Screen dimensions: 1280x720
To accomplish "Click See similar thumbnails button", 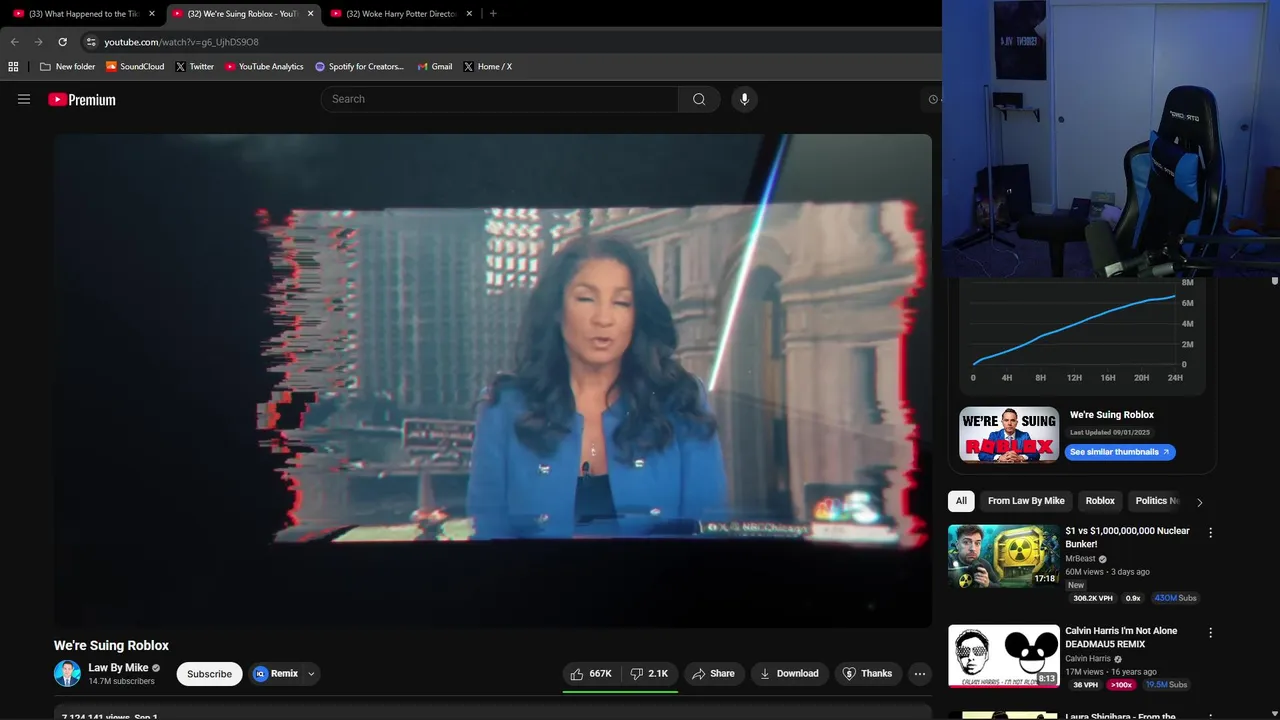I will (1120, 452).
